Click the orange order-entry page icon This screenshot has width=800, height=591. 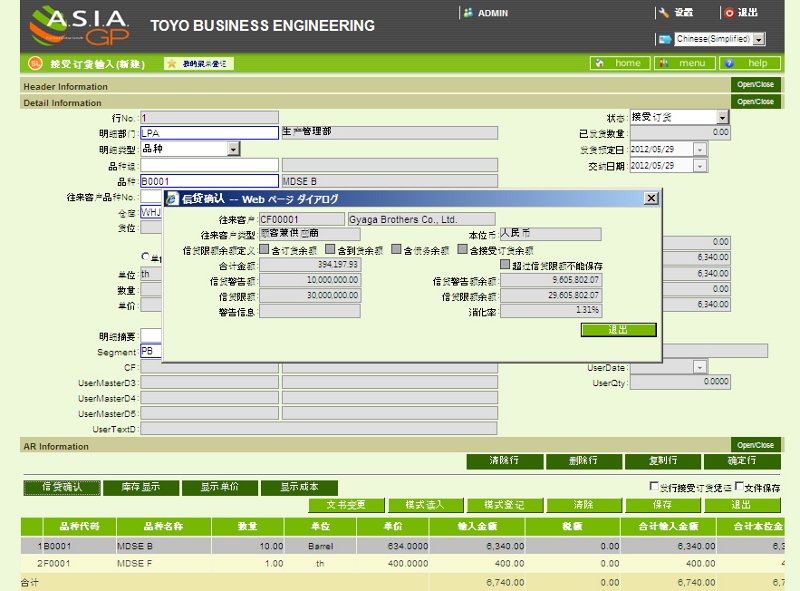tap(35, 63)
